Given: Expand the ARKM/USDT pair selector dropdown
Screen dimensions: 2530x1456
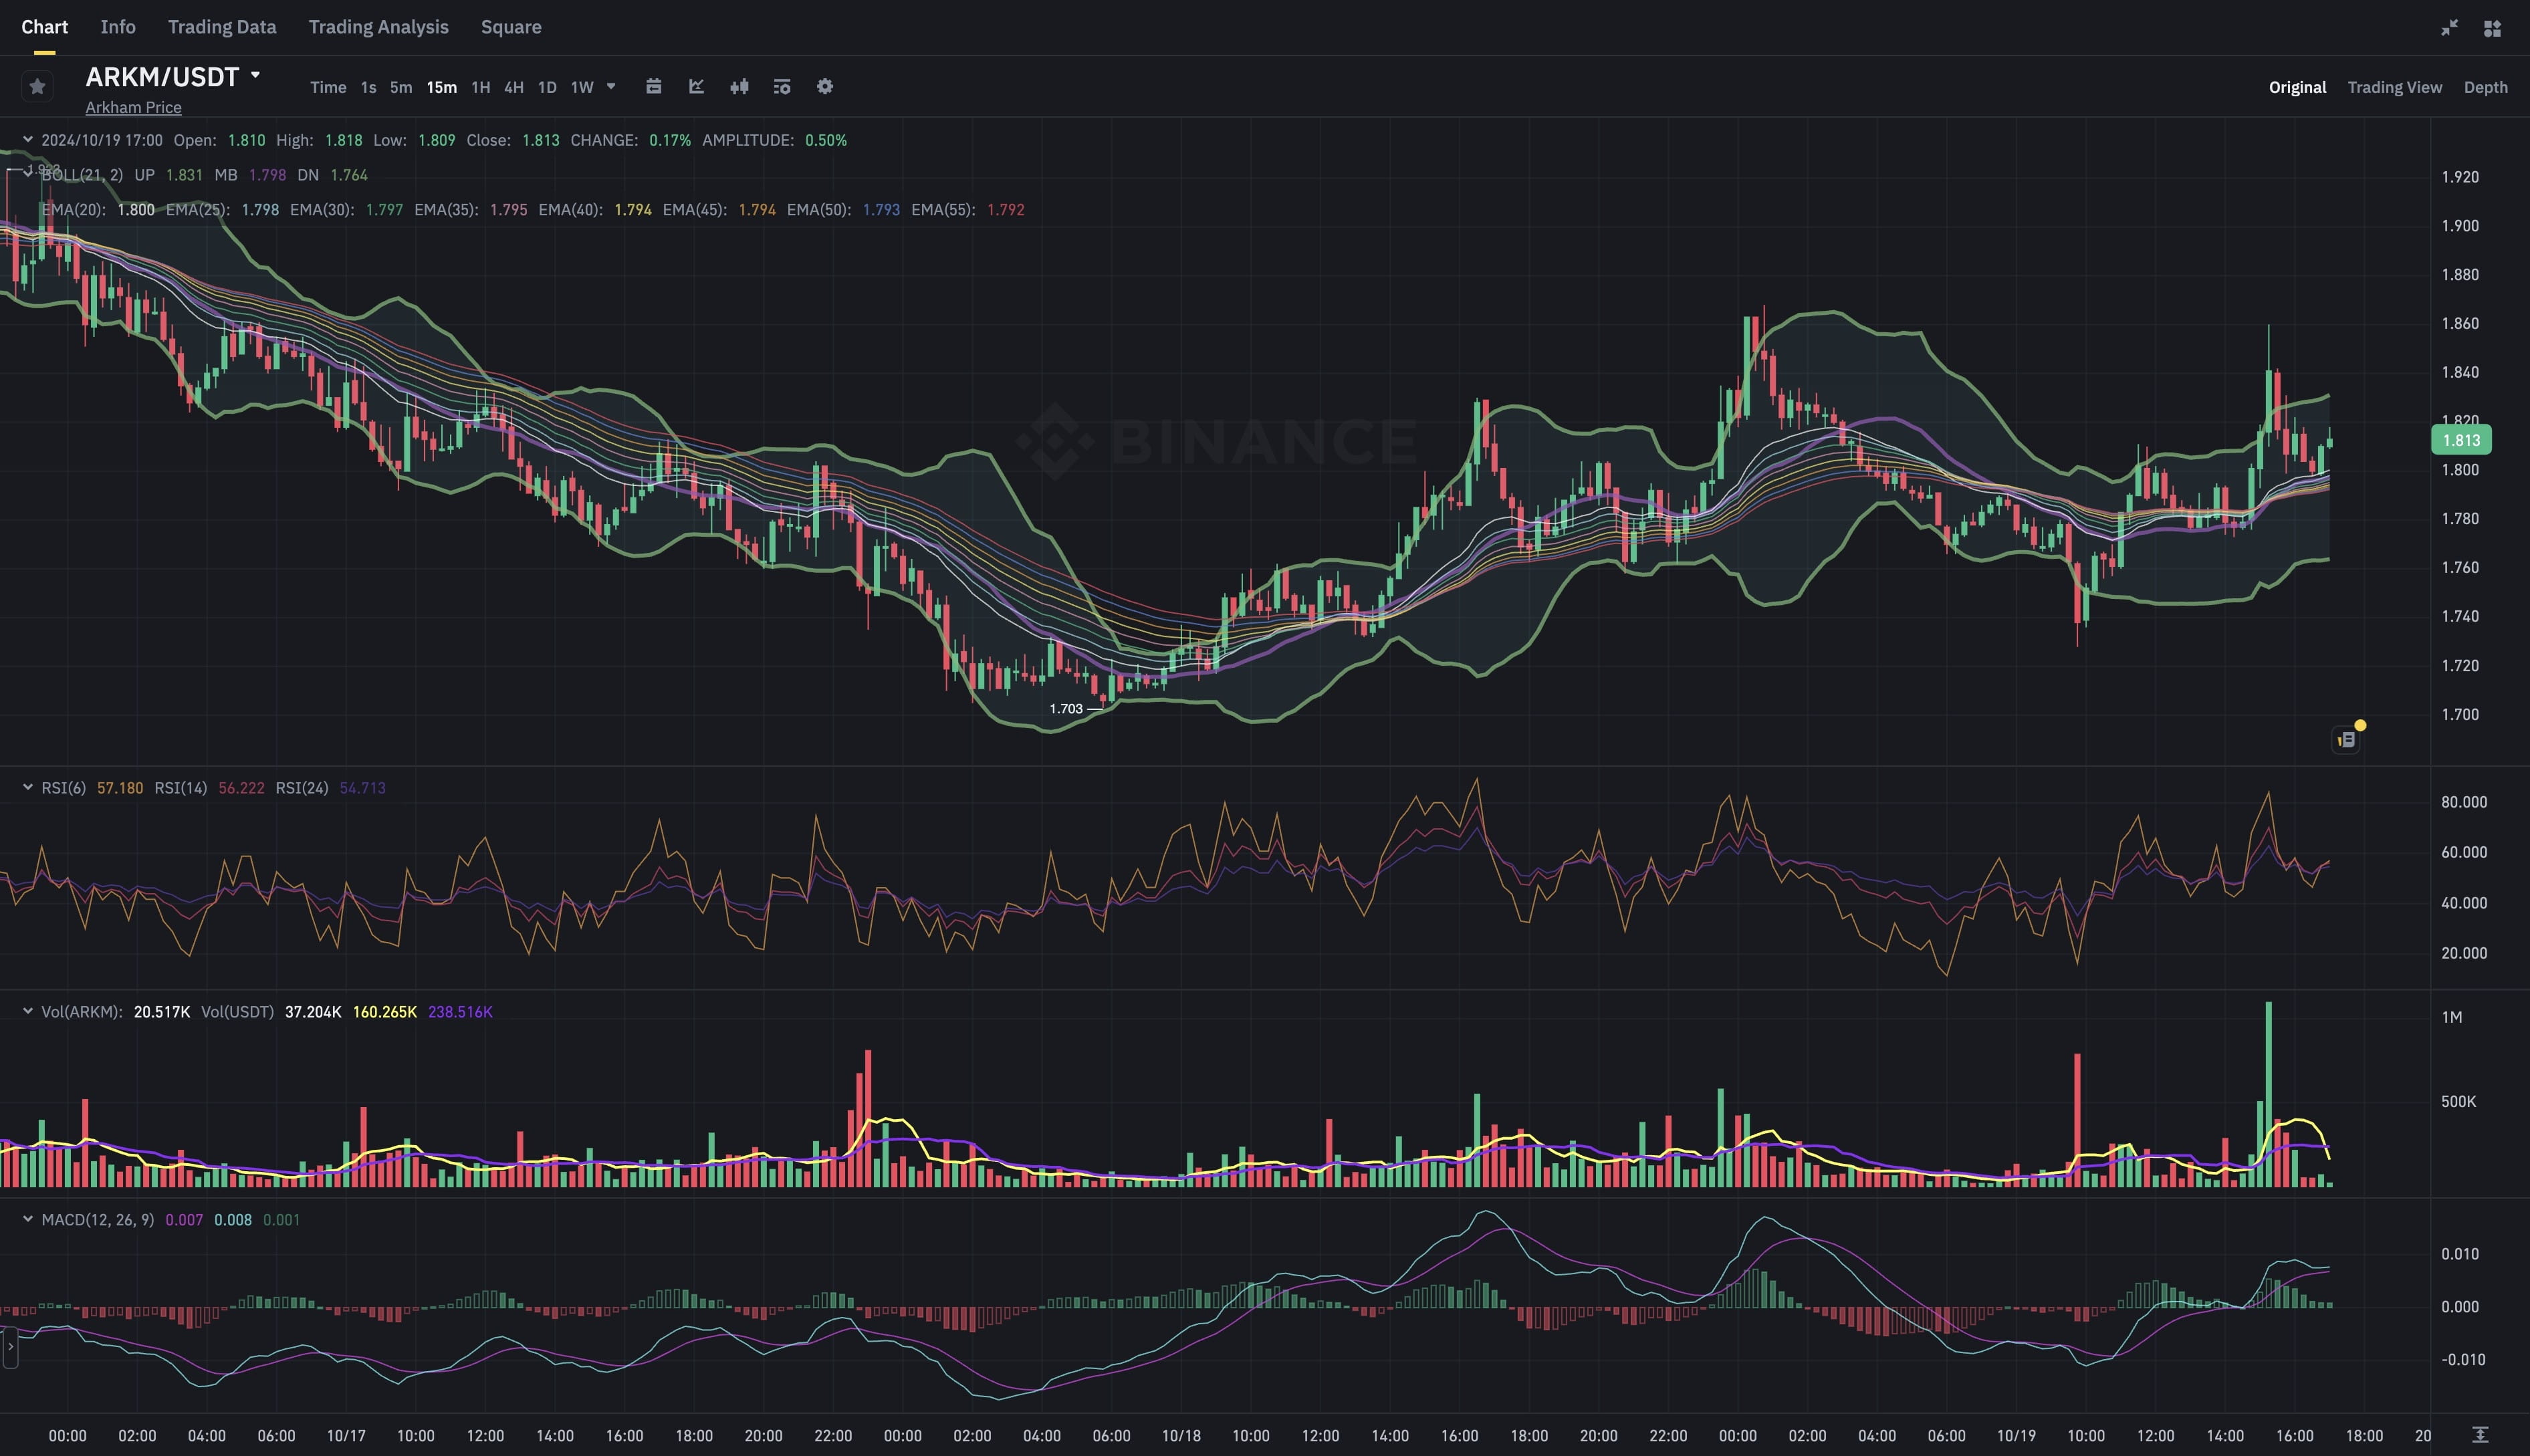Looking at the screenshot, I should (255, 75).
